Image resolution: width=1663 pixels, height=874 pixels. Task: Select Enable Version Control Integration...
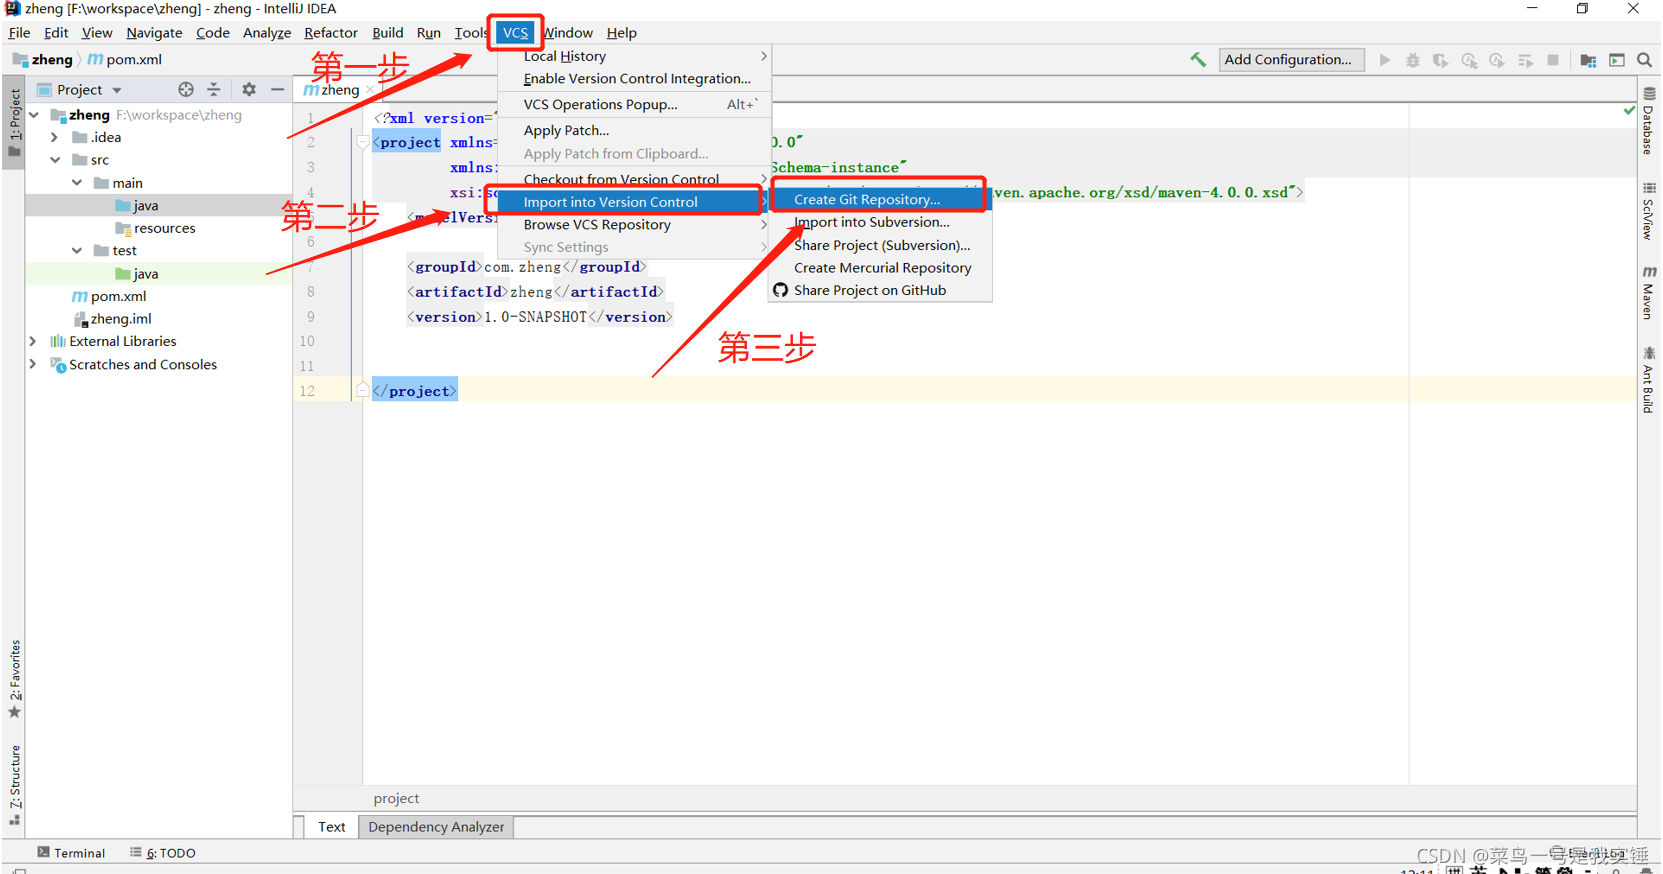[633, 79]
